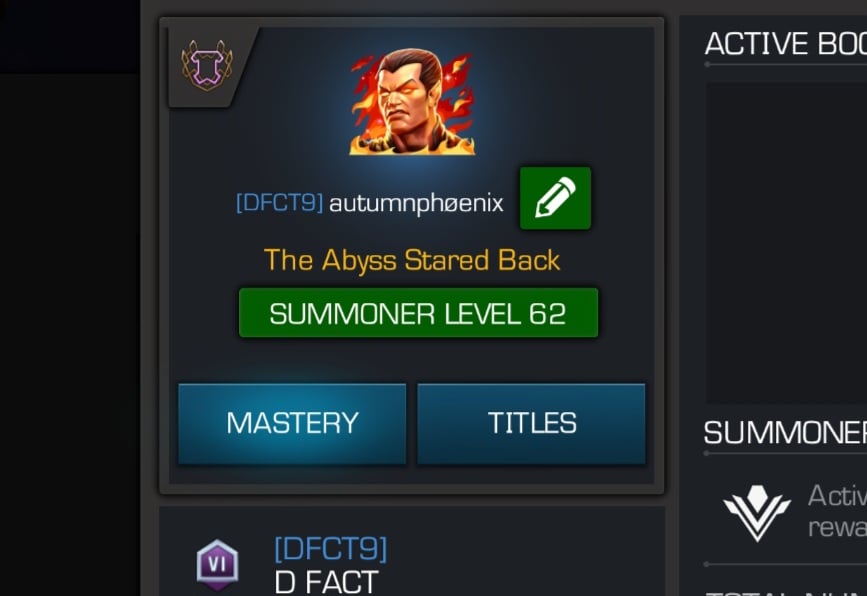Click the [DFCT9] tag beside the username

279,202
